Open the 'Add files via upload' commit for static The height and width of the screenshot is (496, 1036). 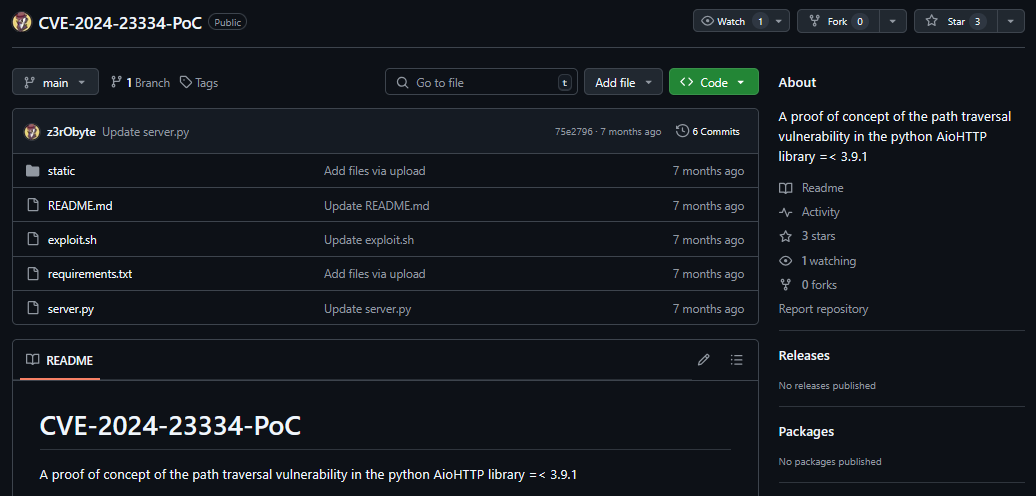pyautogui.click(x=375, y=171)
